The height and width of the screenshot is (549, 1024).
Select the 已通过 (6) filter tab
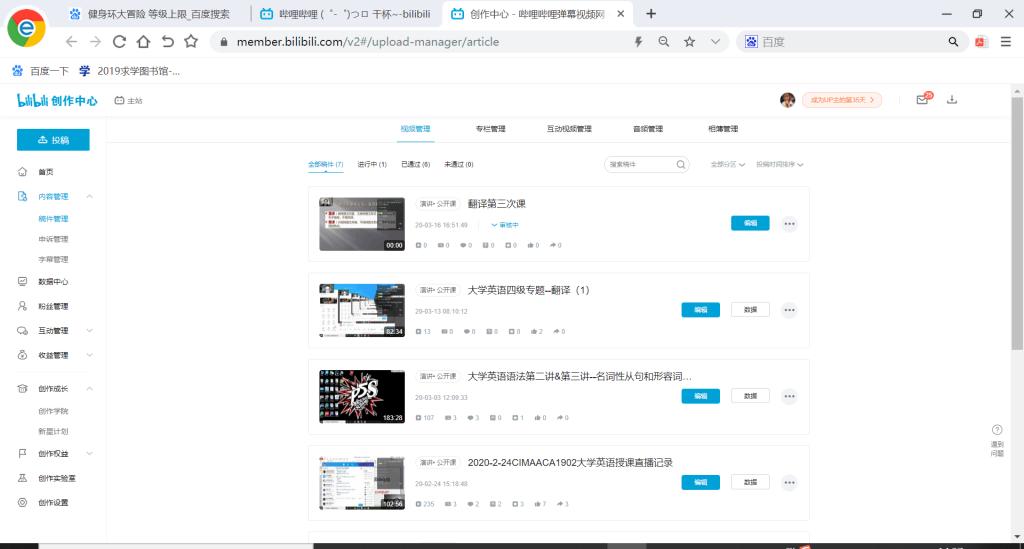[x=415, y=164]
